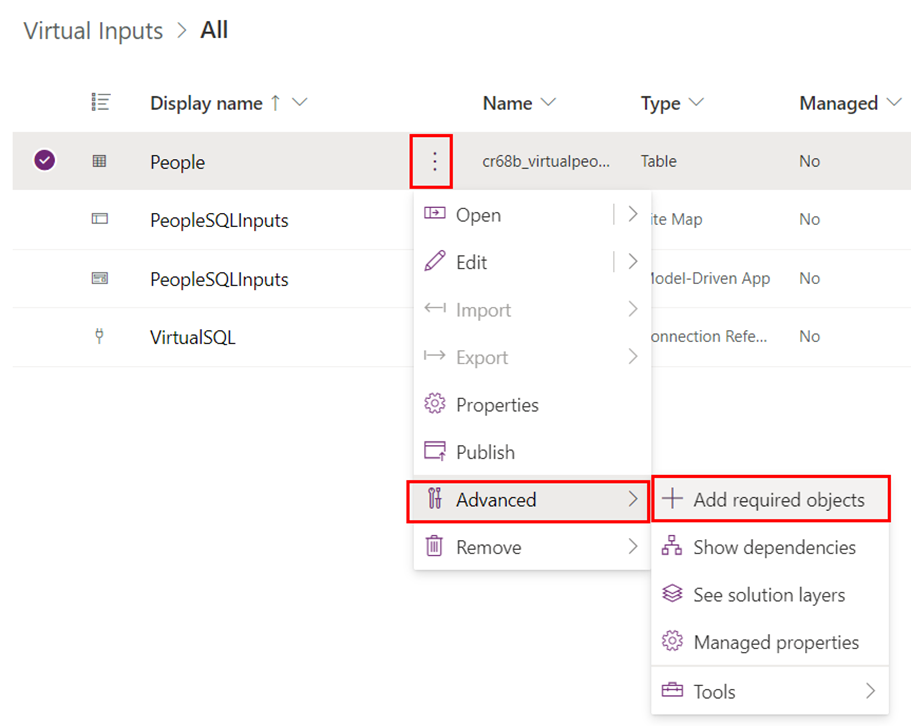Expand the Open submenu arrow
Viewport: 911px width, 726px height.
click(632, 215)
